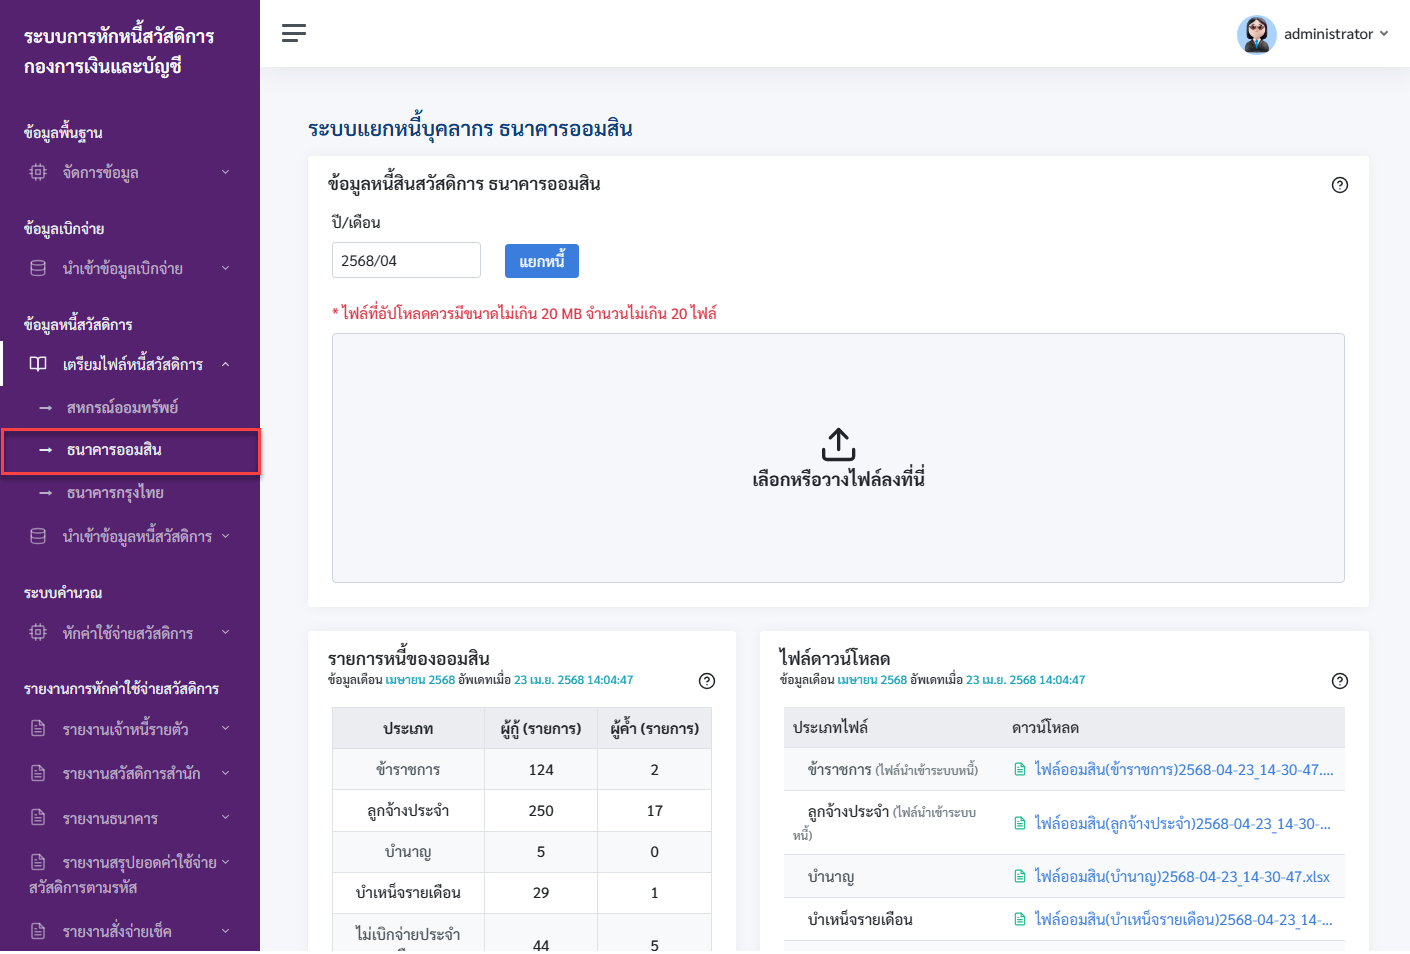
Task: Open the help icon in ไฟล์ดาวน์โหลด panel
Action: pyautogui.click(x=1340, y=681)
